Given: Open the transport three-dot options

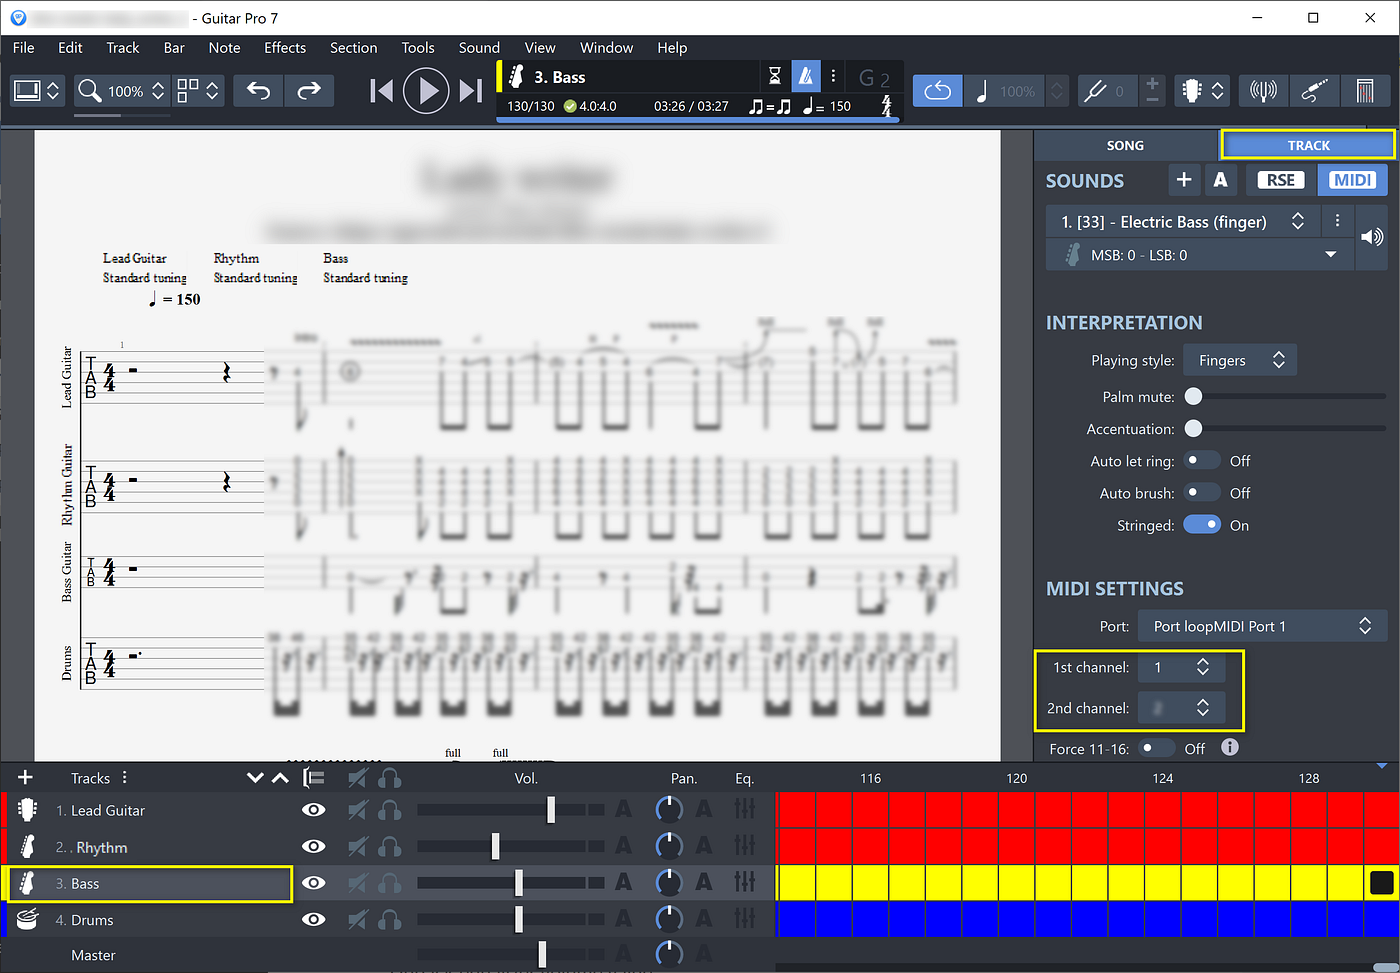Looking at the screenshot, I should click(833, 76).
